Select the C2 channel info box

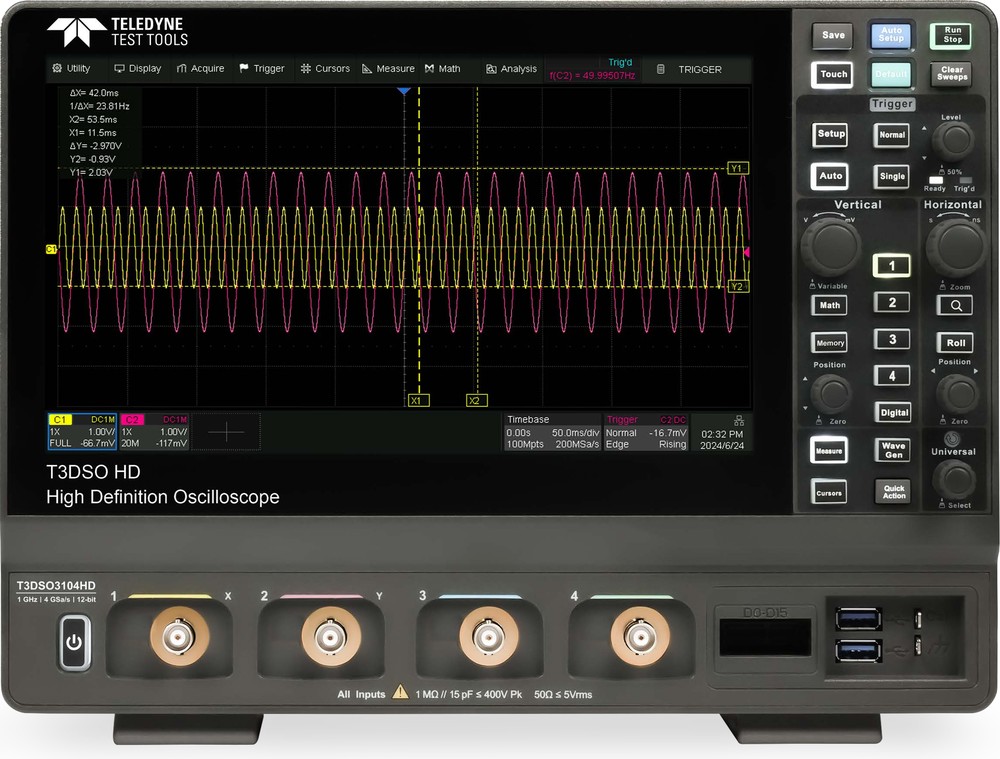coord(154,432)
